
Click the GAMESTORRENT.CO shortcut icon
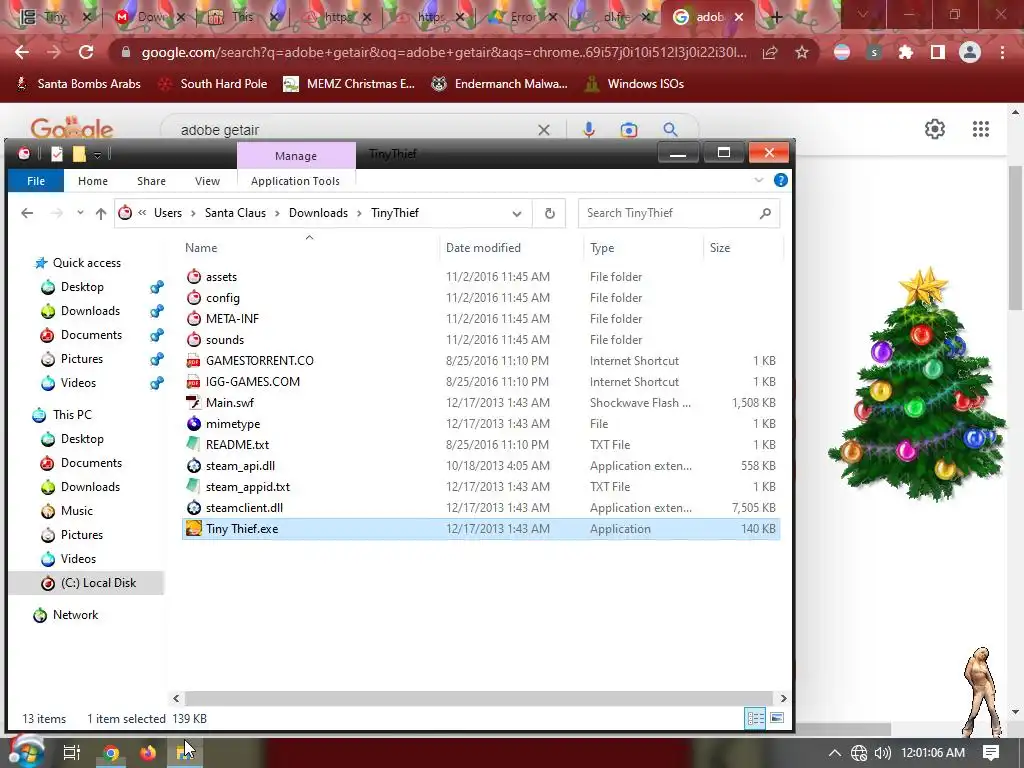193,360
